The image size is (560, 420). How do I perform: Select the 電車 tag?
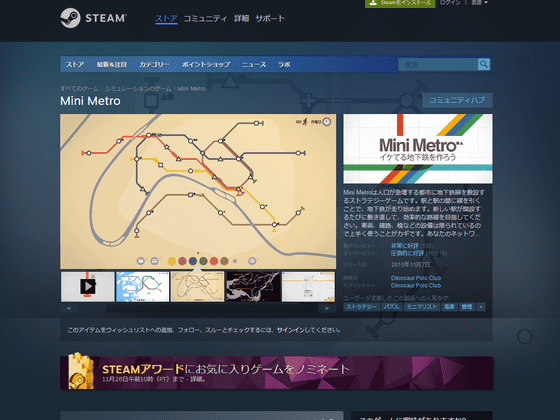[x=449, y=307]
